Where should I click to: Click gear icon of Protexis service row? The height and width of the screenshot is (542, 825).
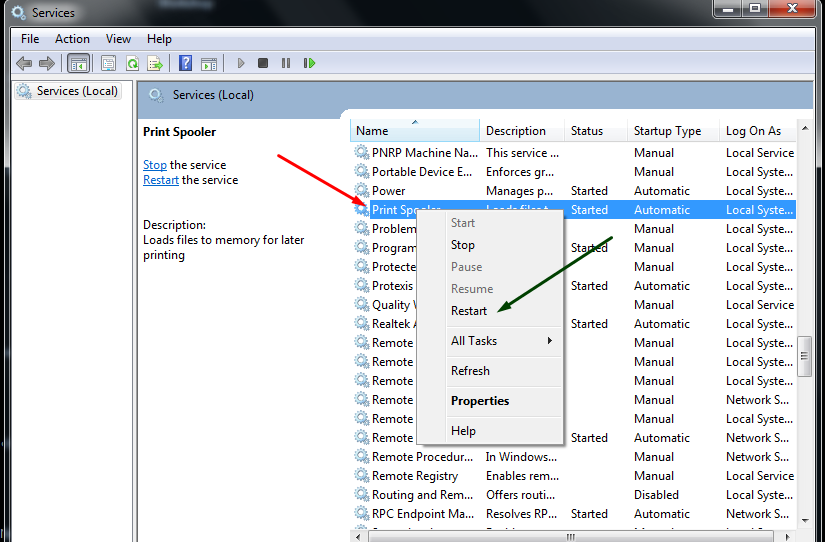[x=361, y=286]
